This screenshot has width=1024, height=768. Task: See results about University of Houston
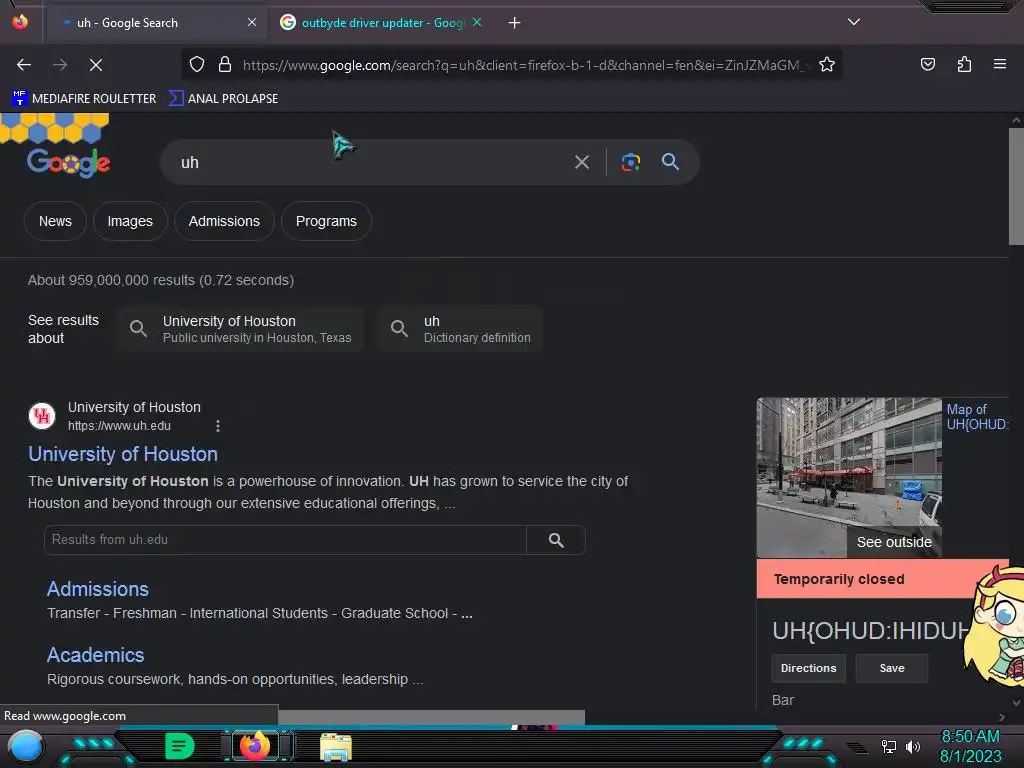coord(241,329)
